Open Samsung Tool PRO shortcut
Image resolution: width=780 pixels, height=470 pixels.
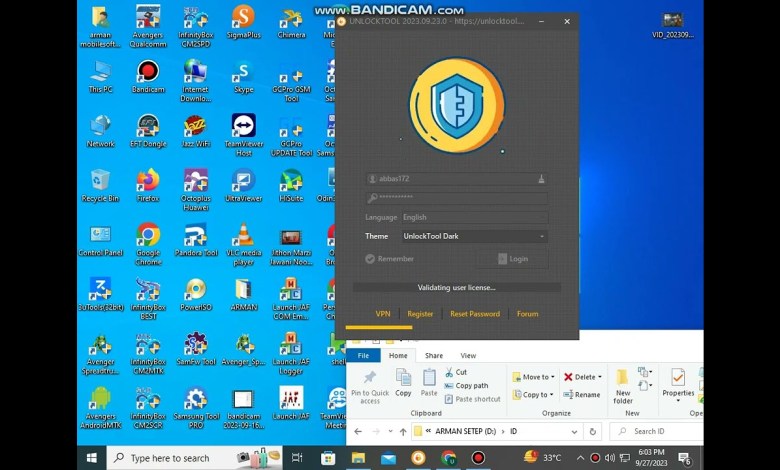pyautogui.click(x=195, y=403)
